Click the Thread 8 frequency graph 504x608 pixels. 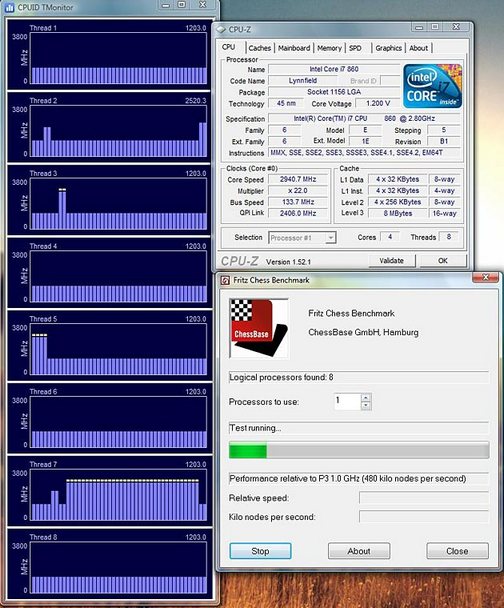118,568
